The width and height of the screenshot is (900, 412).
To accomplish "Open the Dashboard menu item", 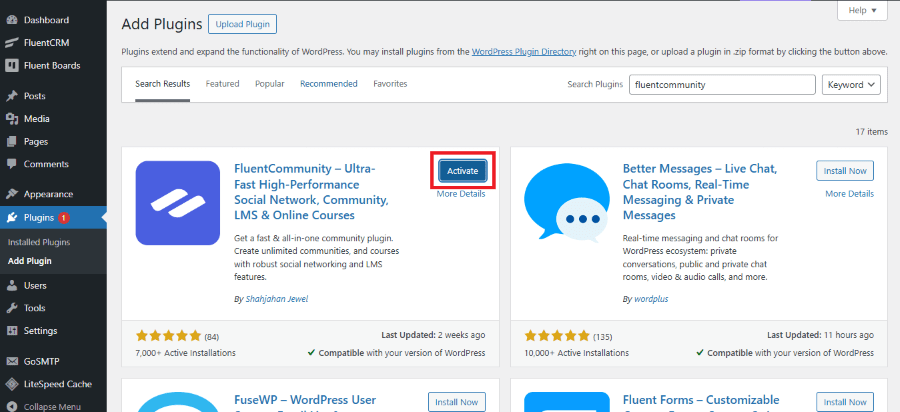I will pyautogui.click(x=46, y=20).
